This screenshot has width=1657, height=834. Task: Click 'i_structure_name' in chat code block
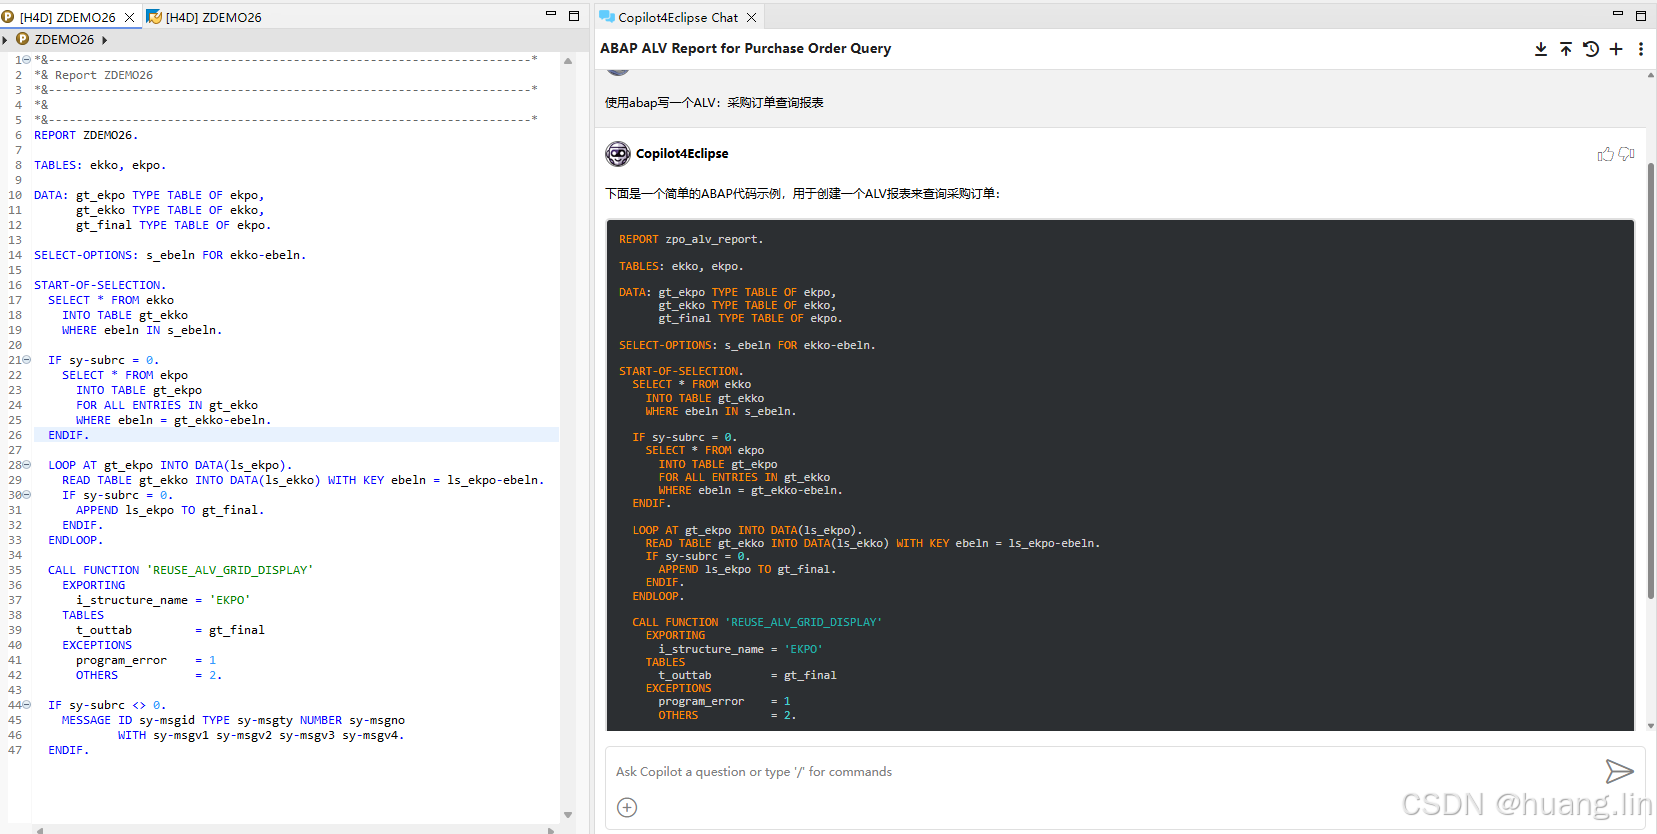(x=711, y=650)
